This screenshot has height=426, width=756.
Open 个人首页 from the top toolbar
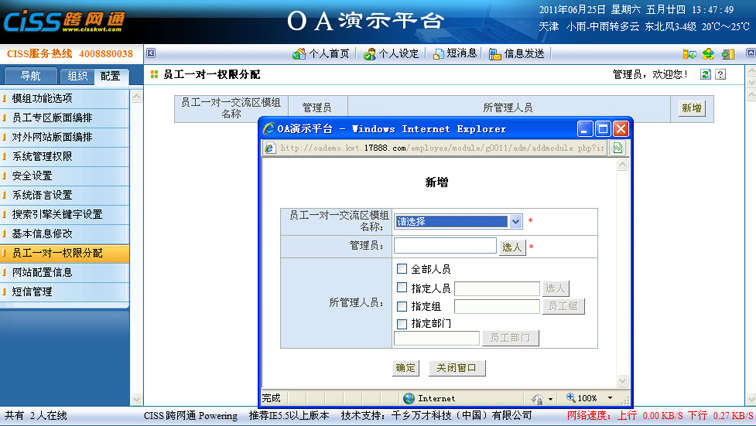(321, 54)
